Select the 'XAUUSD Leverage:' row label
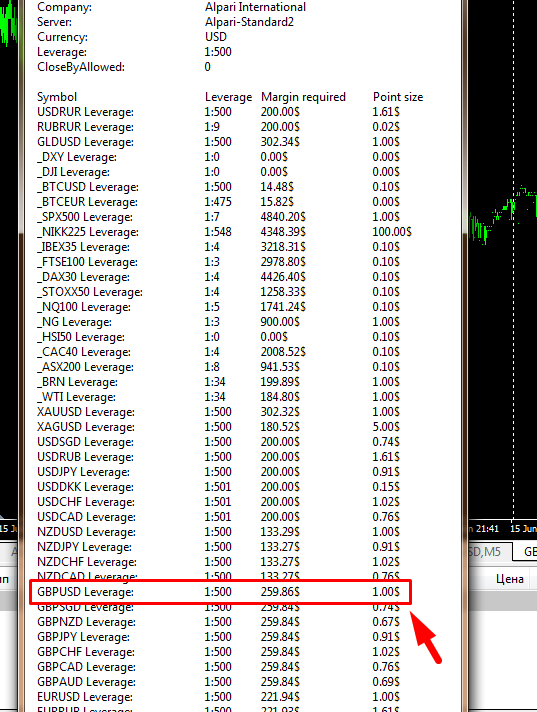 86,412
